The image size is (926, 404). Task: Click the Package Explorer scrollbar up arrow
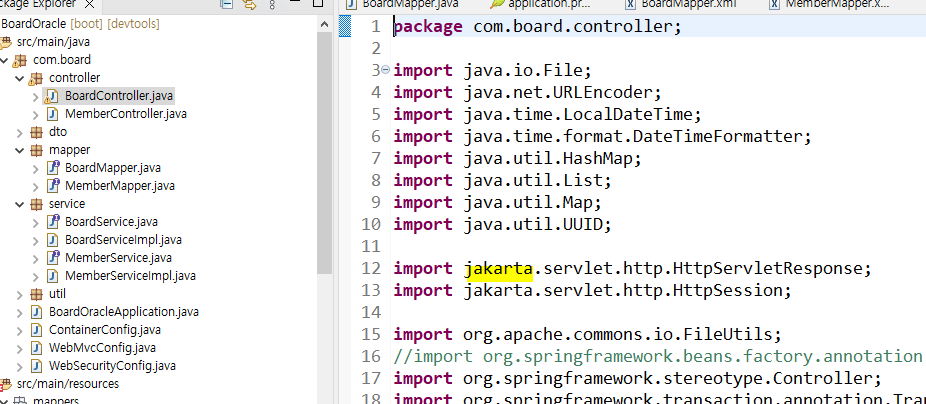click(324, 24)
